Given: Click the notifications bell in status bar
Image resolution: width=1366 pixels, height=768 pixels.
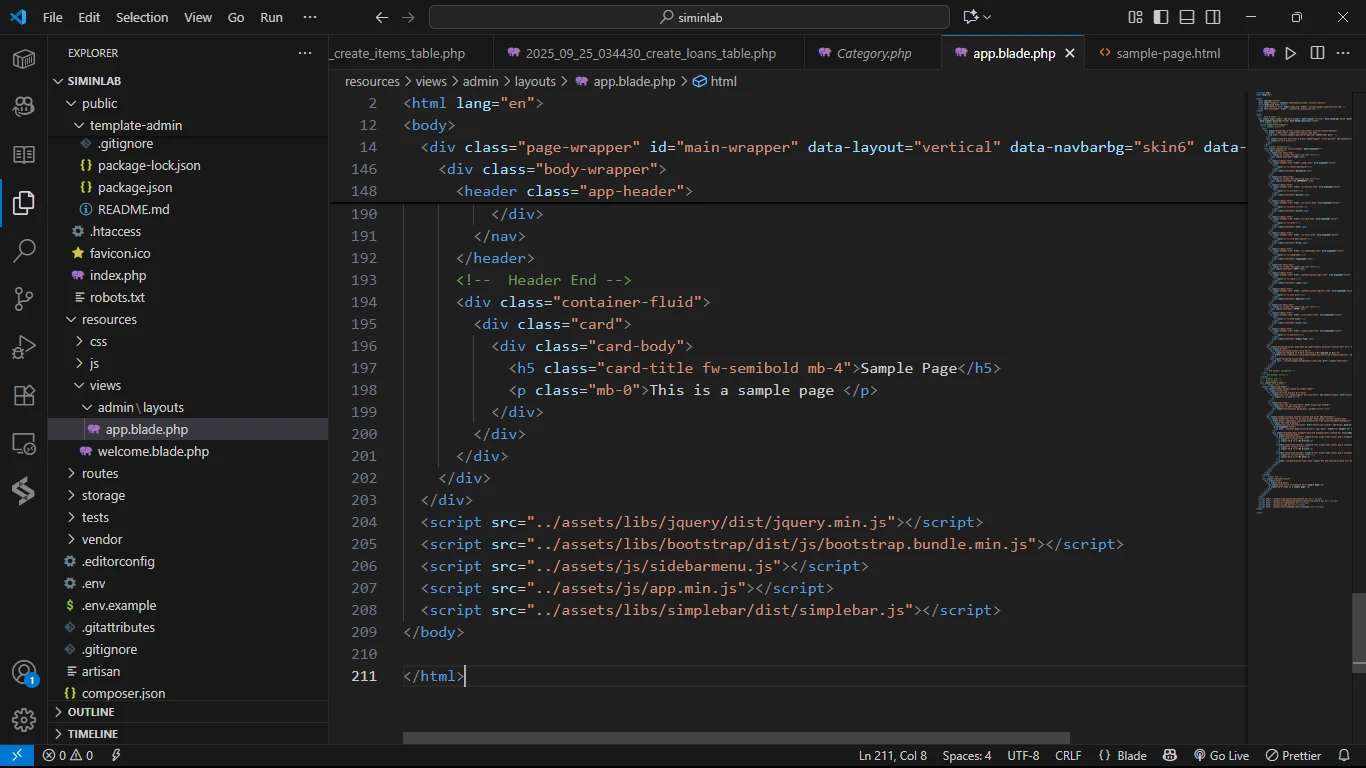Looking at the screenshot, I should point(1345,756).
